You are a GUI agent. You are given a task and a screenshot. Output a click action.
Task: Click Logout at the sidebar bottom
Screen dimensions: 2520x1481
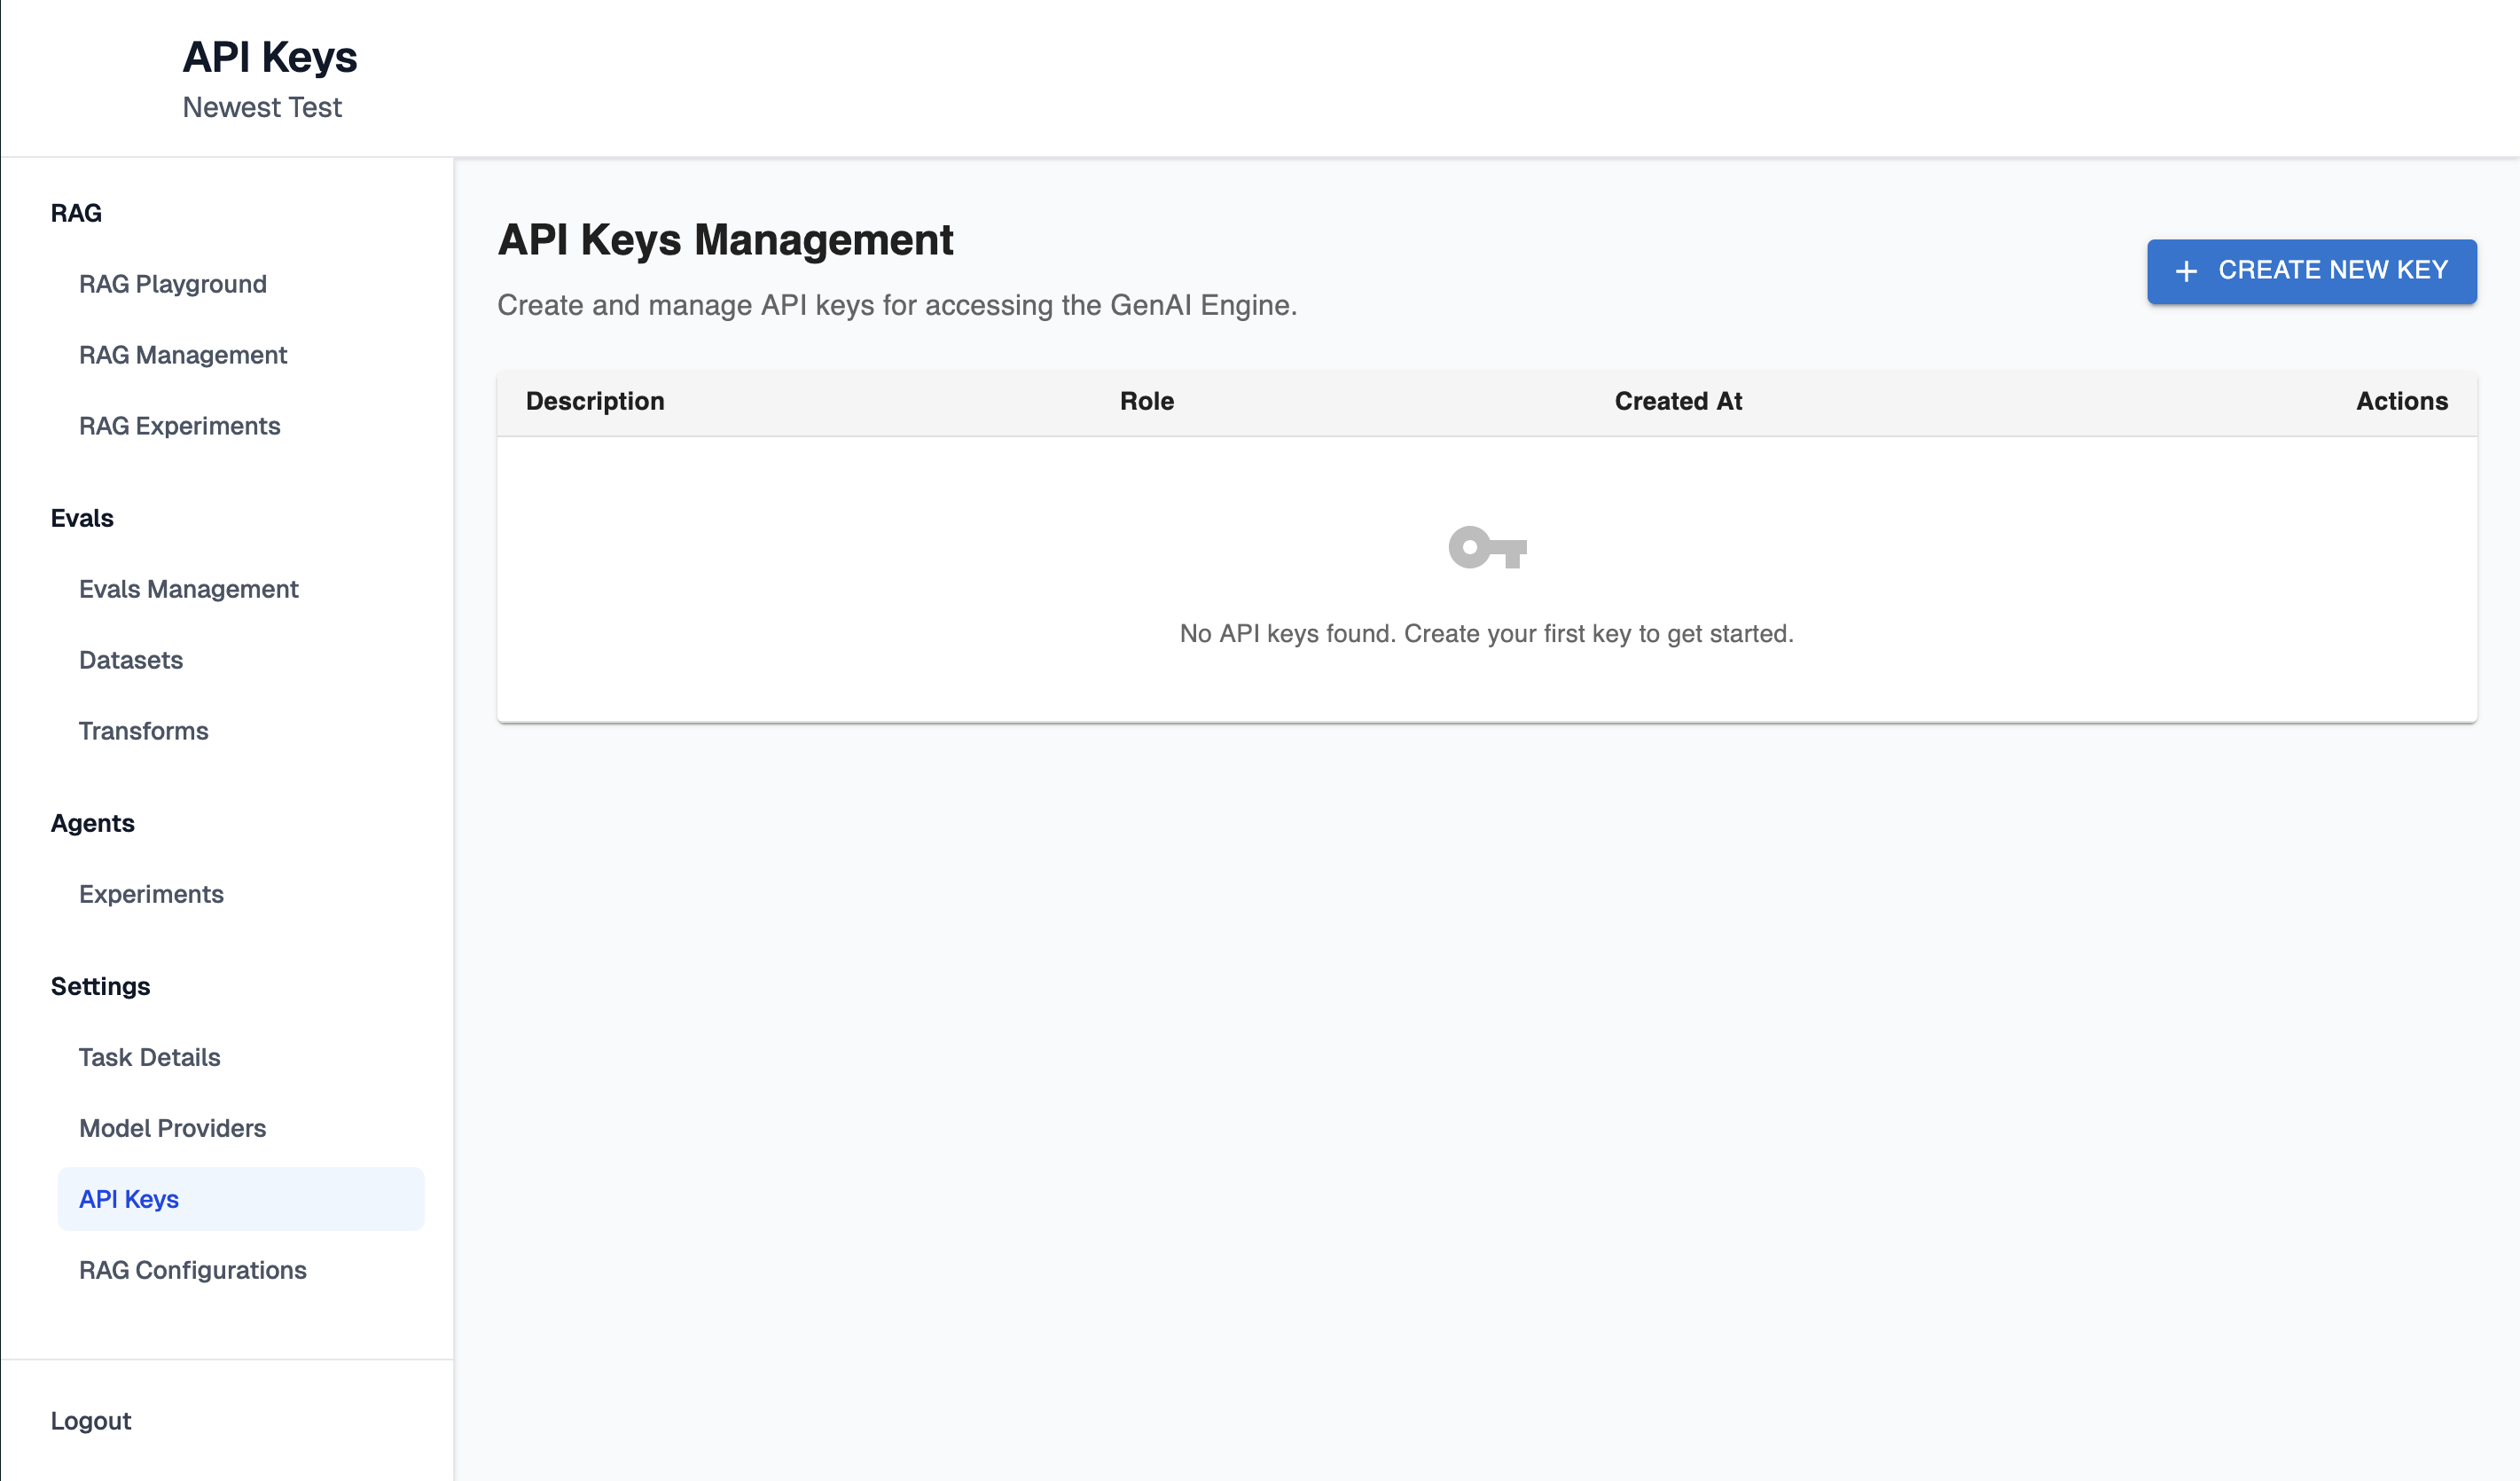(x=91, y=1421)
